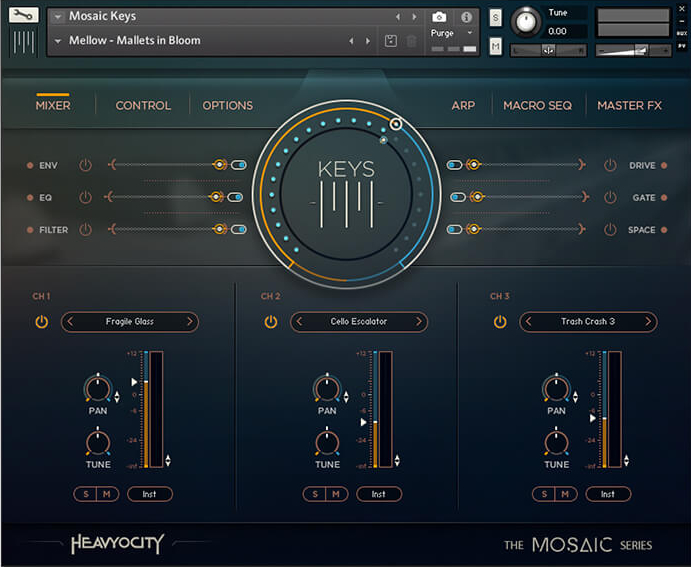This screenshot has width=691, height=567.
Task: Toggle CH 2 power button
Action: tap(271, 322)
